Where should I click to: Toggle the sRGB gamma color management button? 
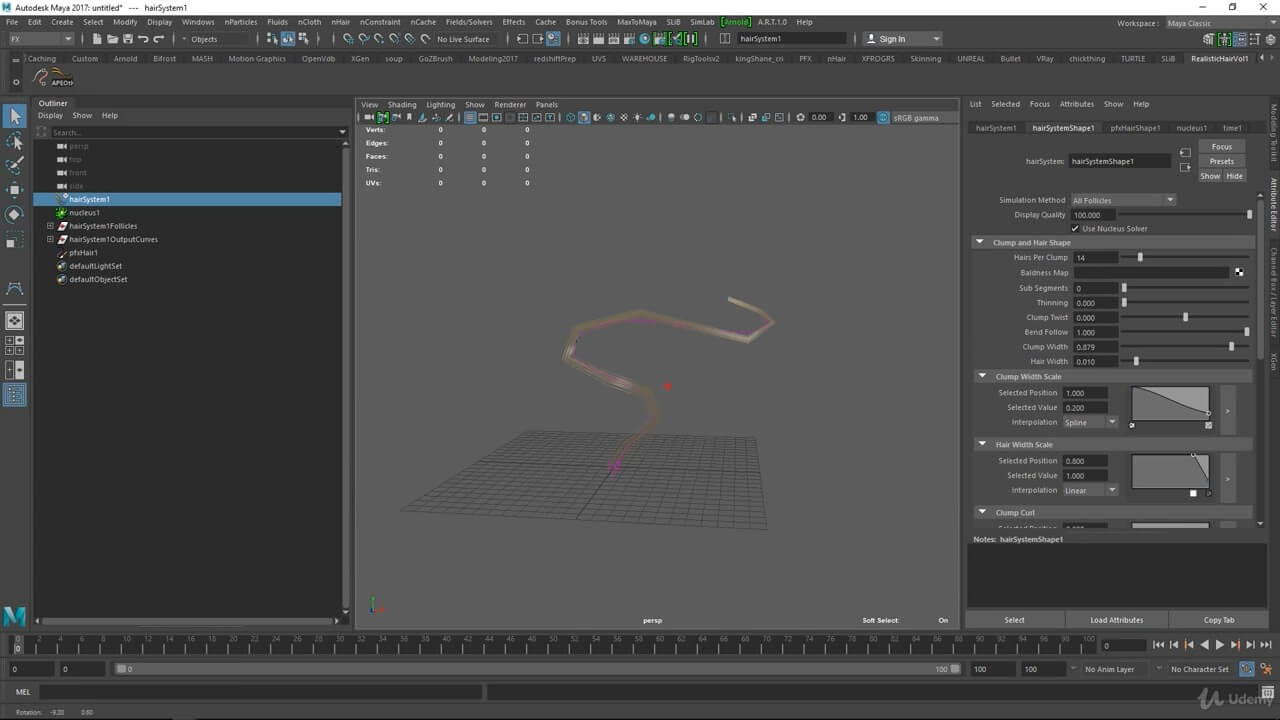884,118
